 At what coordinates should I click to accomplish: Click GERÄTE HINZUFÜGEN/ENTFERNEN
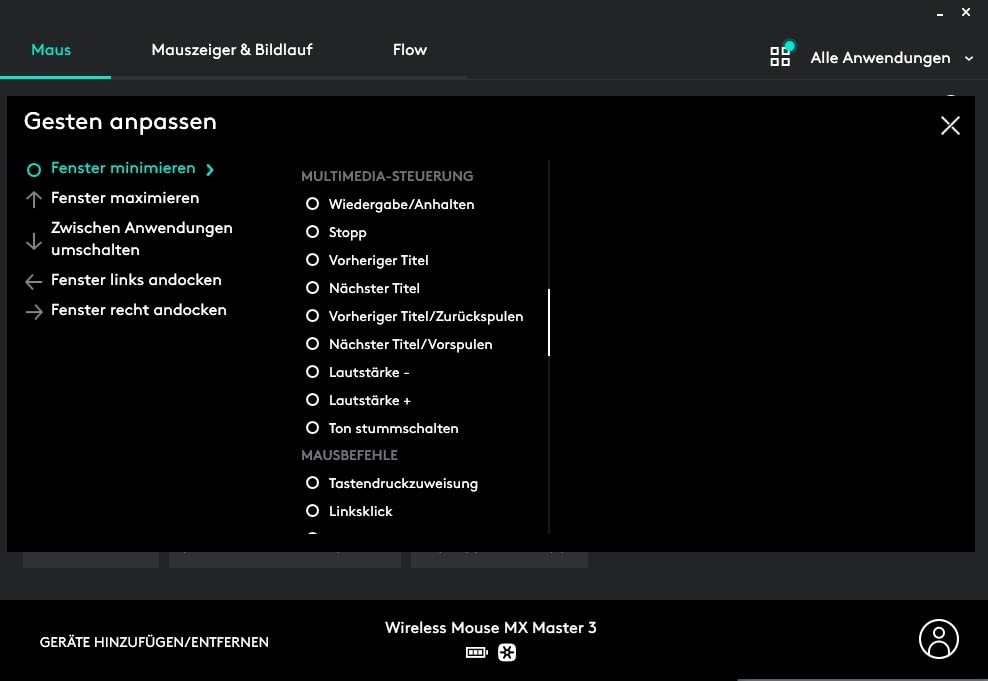[x=154, y=642]
